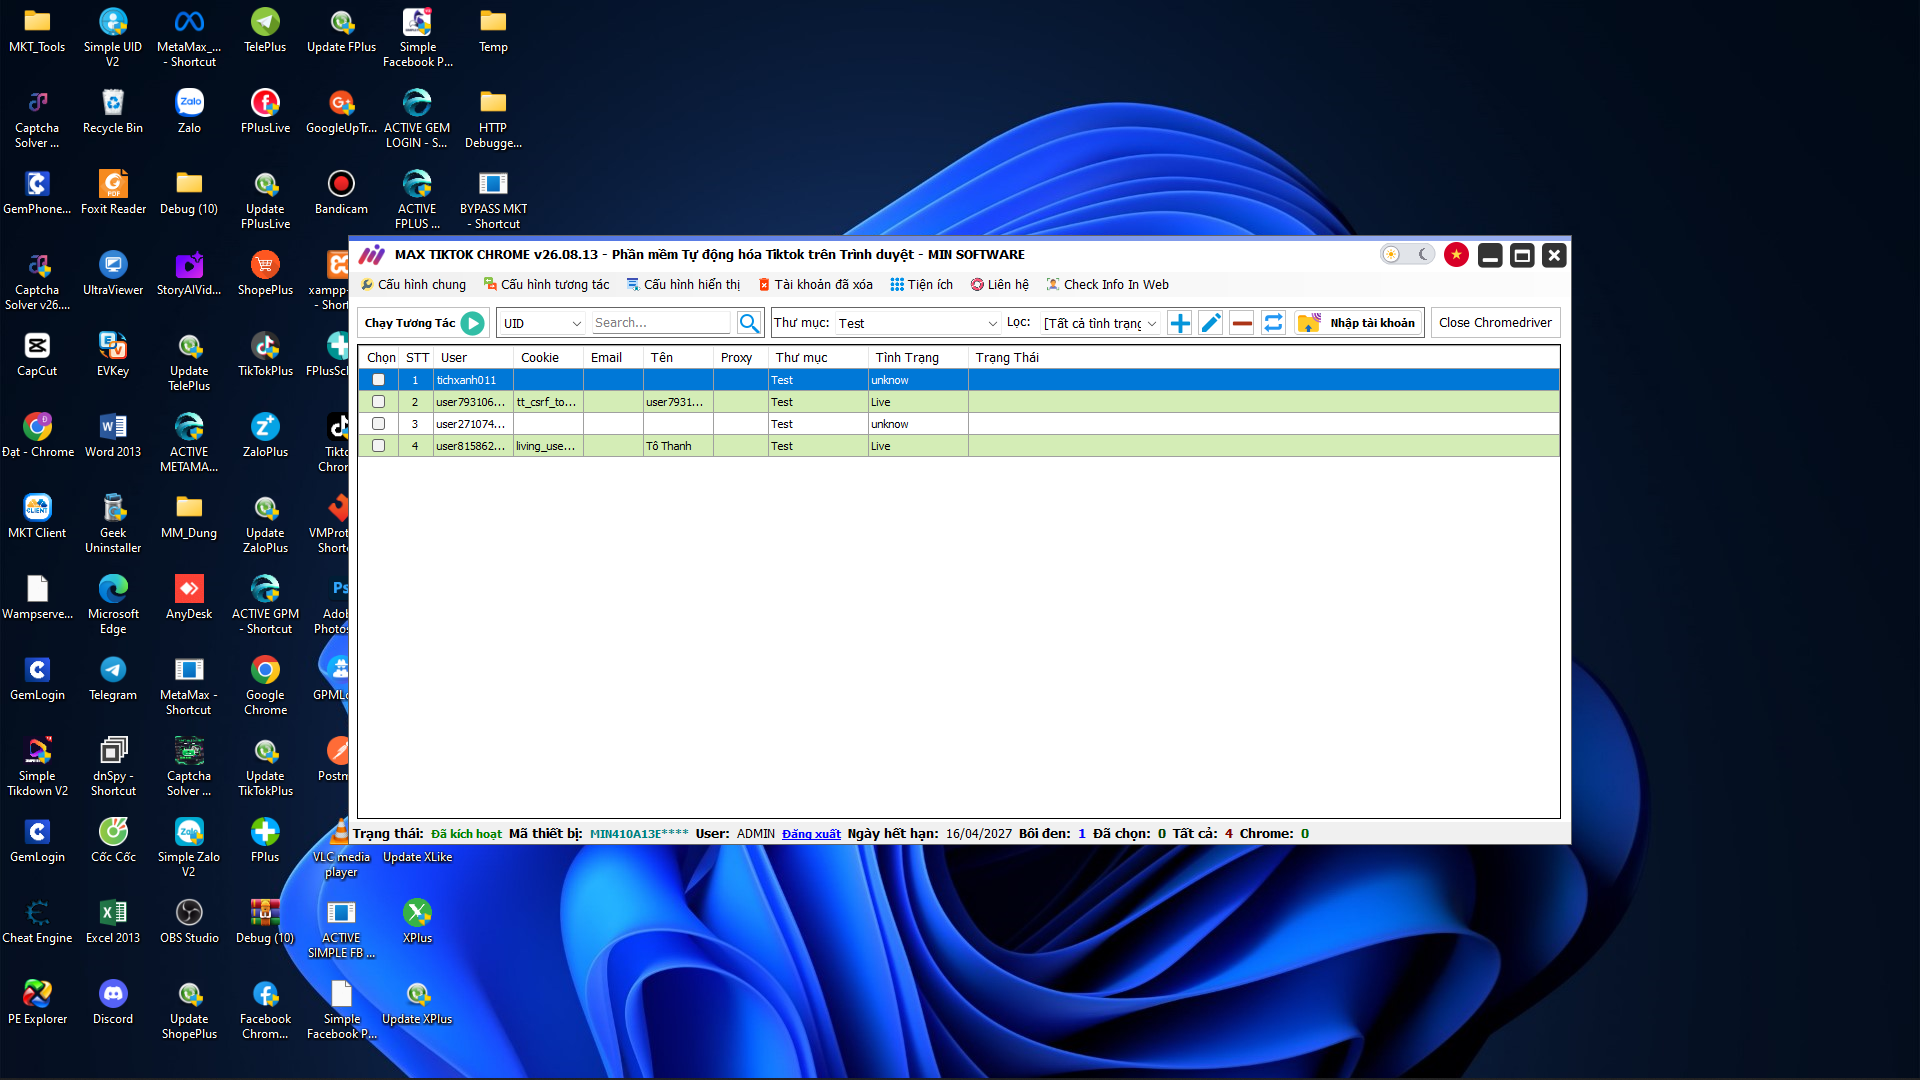Select the Tô Thanh name cell
1920x1080 pixels.
(678, 446)
